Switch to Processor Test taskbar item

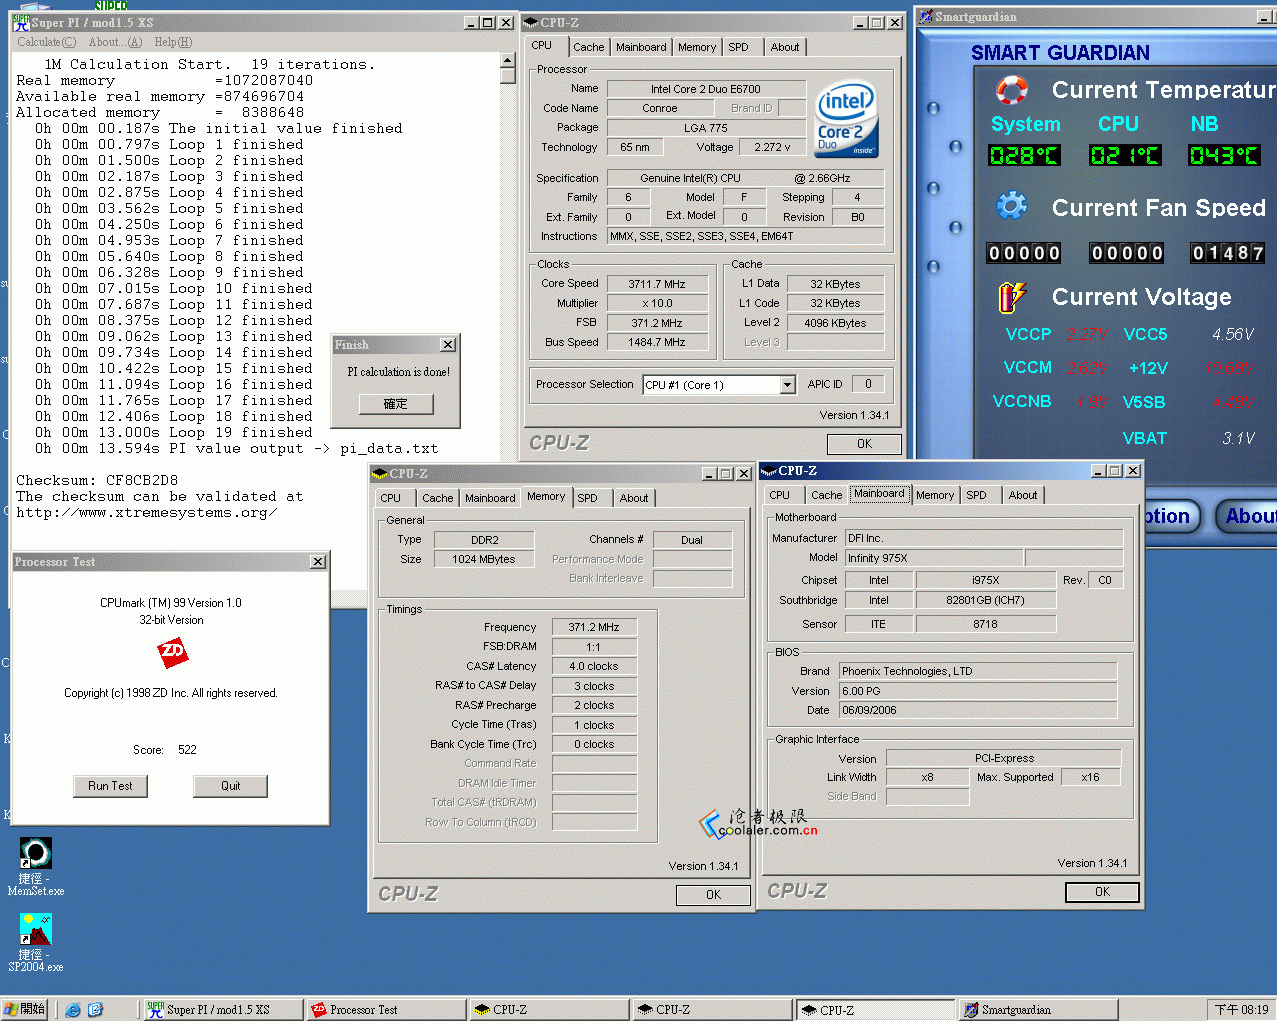[x=386, y=1010]
